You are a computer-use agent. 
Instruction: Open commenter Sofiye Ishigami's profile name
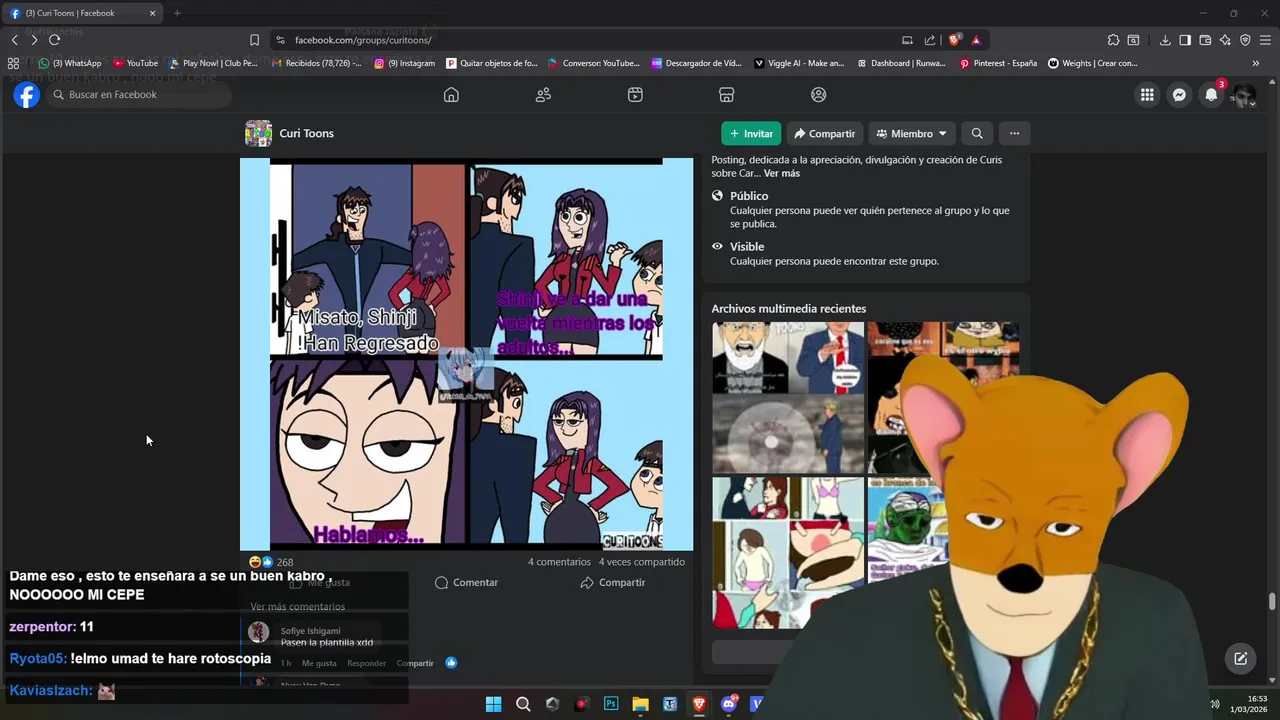coord(310,631)
